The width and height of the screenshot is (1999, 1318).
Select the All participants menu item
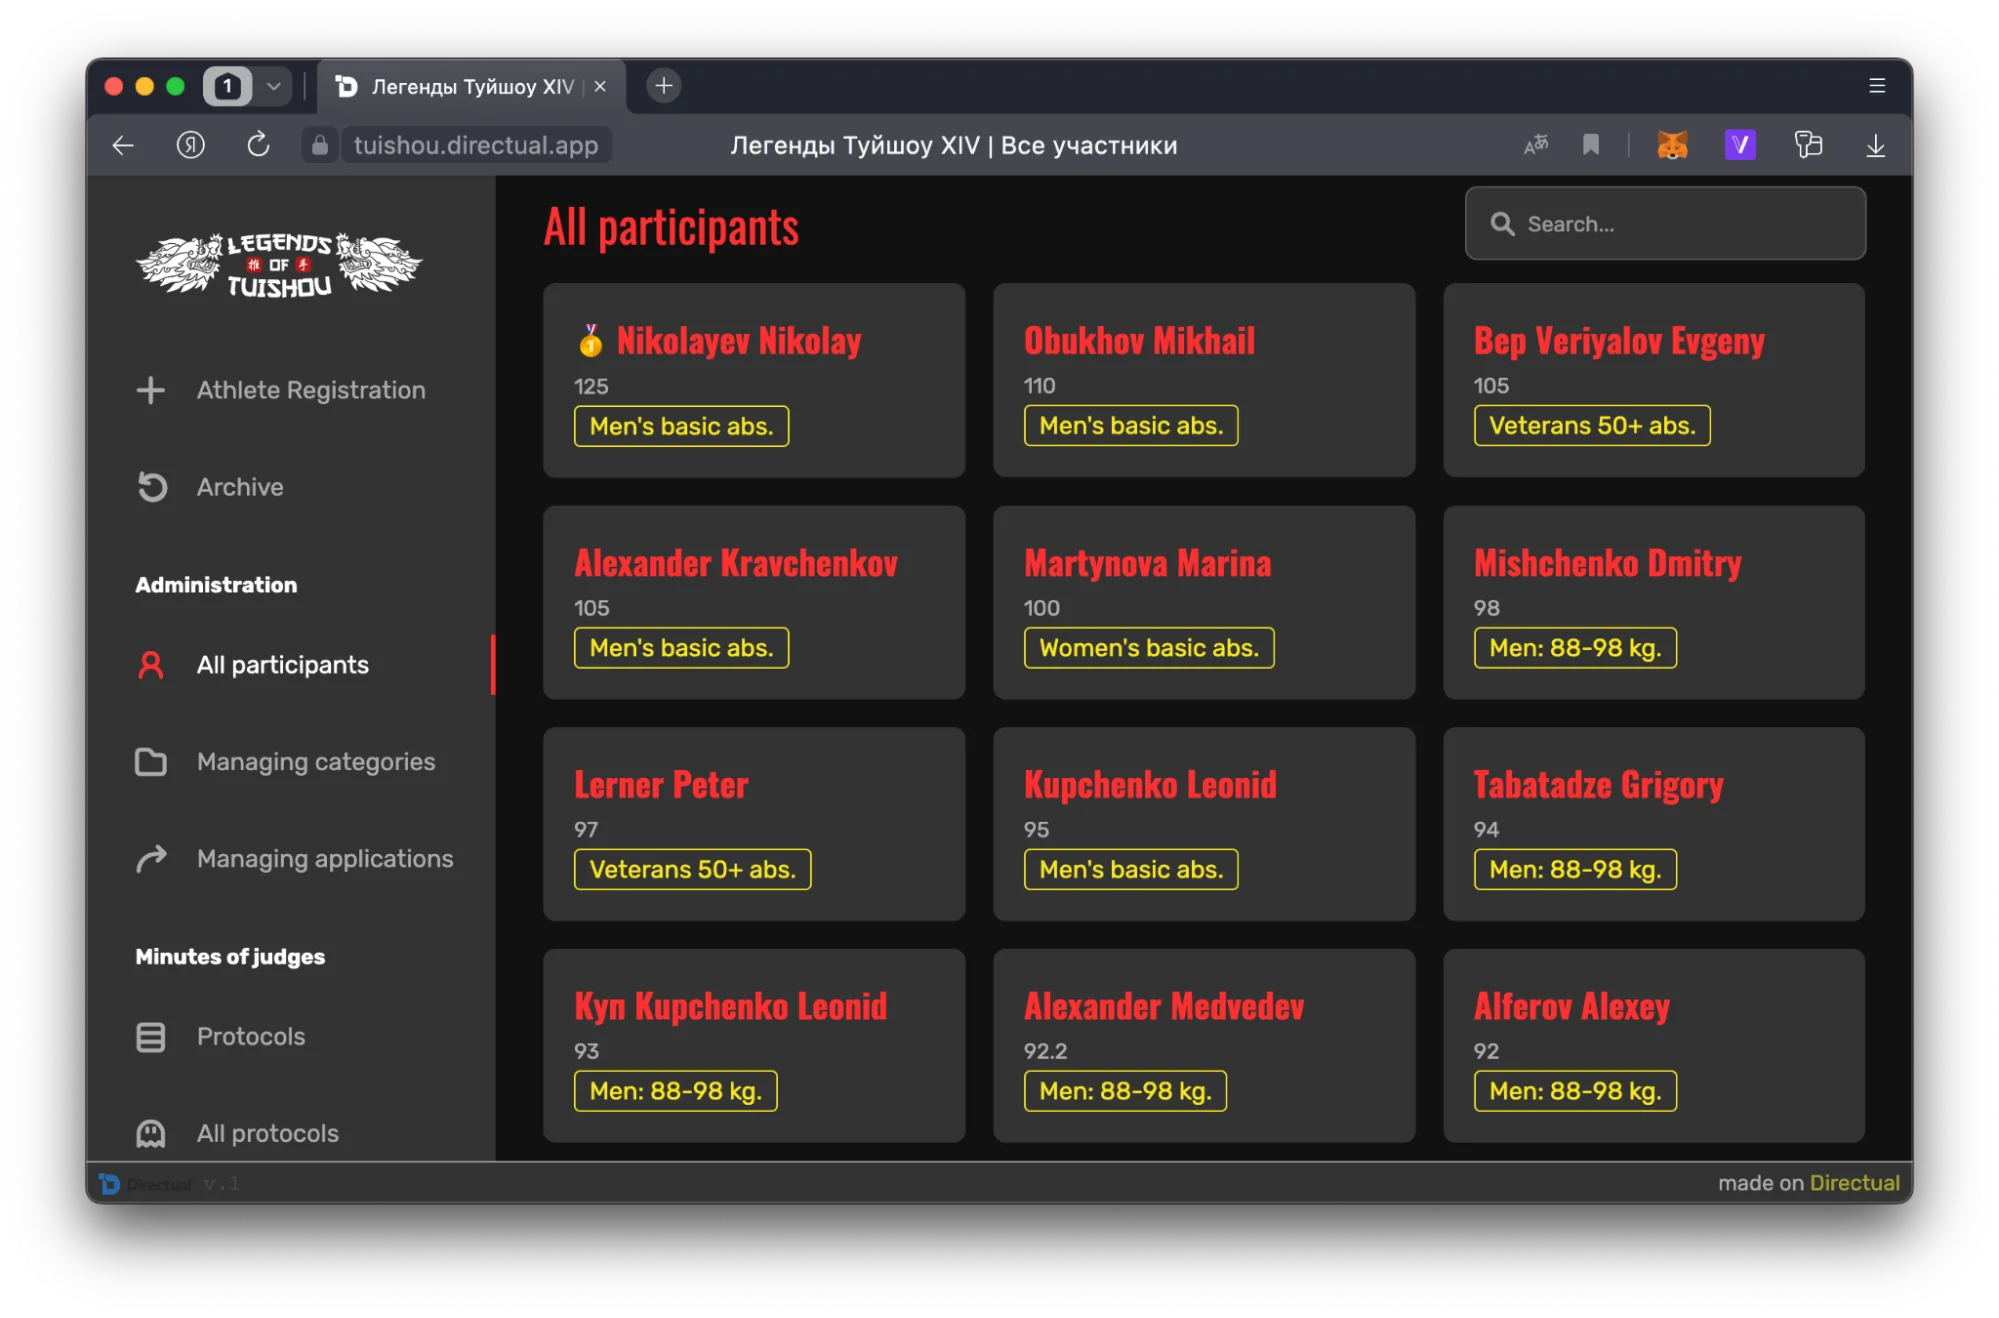tap(282, 665)
